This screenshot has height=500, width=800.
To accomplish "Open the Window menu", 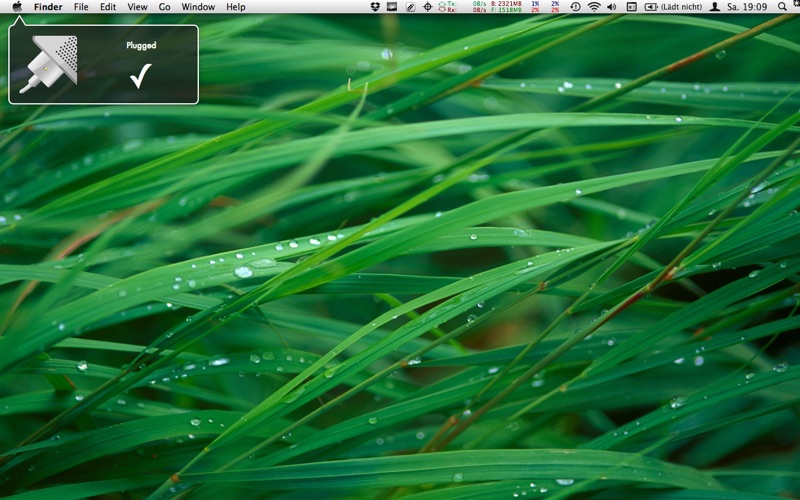I will click(198, 7).
